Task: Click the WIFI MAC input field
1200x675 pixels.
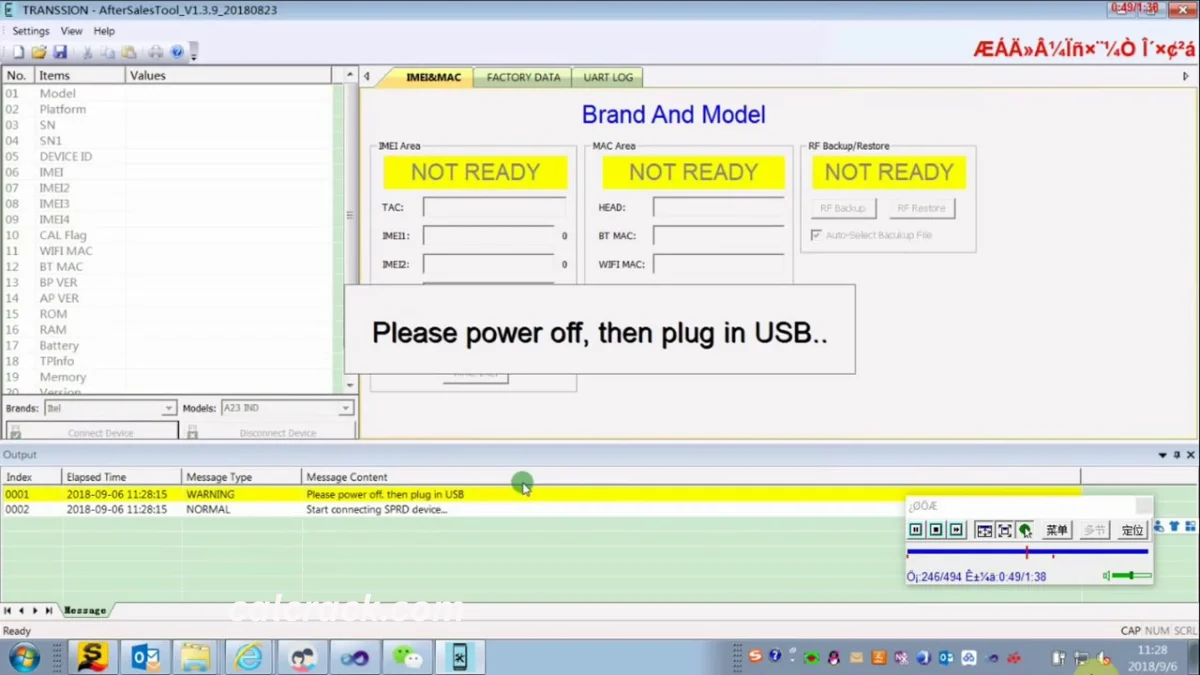Action: 719,265
